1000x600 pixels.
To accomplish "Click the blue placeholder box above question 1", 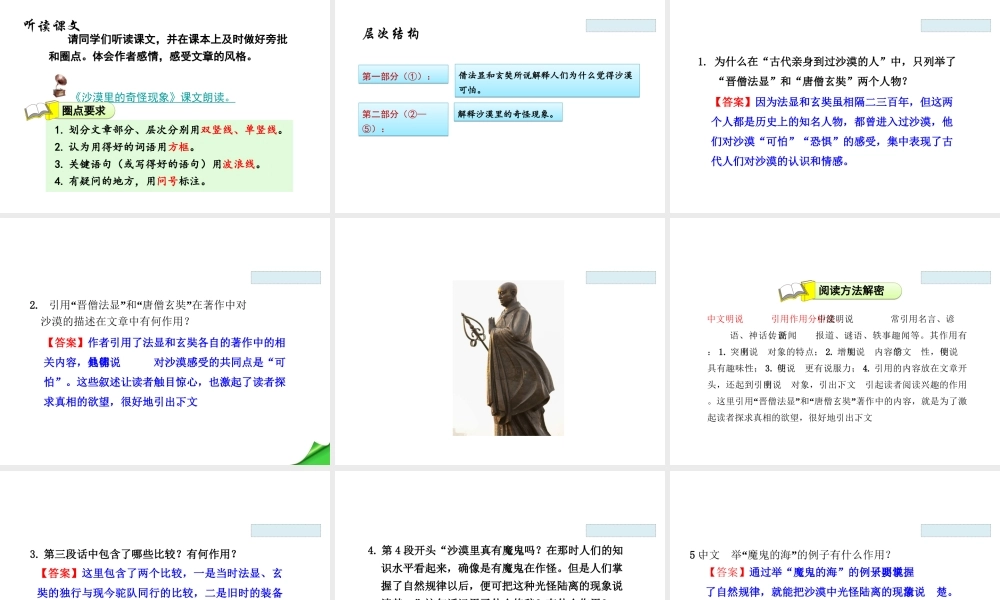I will (956, 26).
